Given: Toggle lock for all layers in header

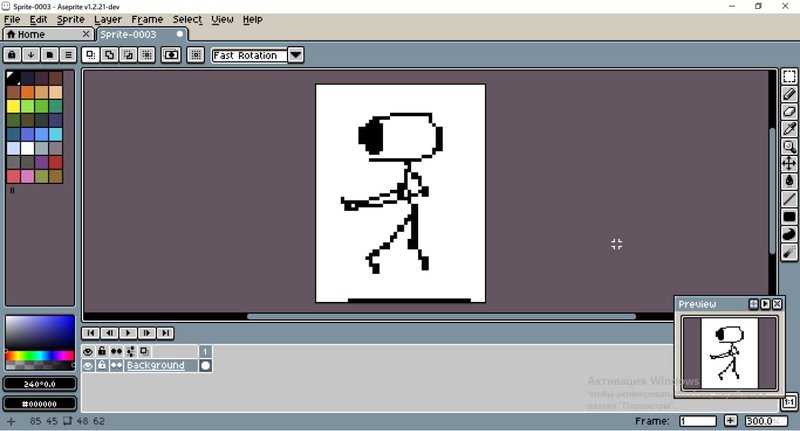Looking at the screenshot, I should [102, 351].
